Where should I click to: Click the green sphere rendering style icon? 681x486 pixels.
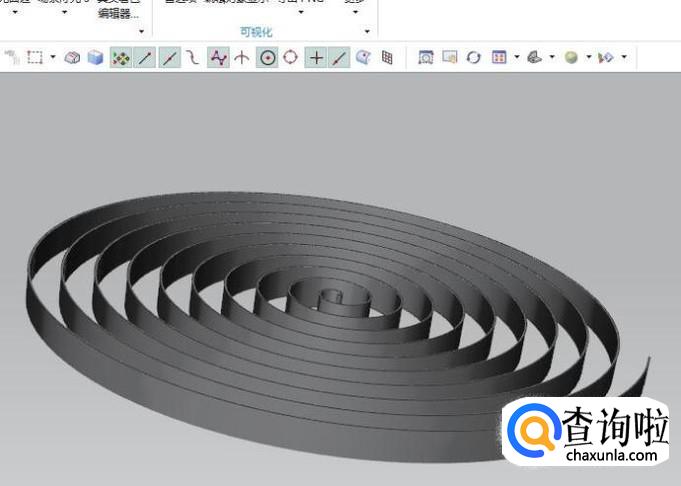coord(571,58)
